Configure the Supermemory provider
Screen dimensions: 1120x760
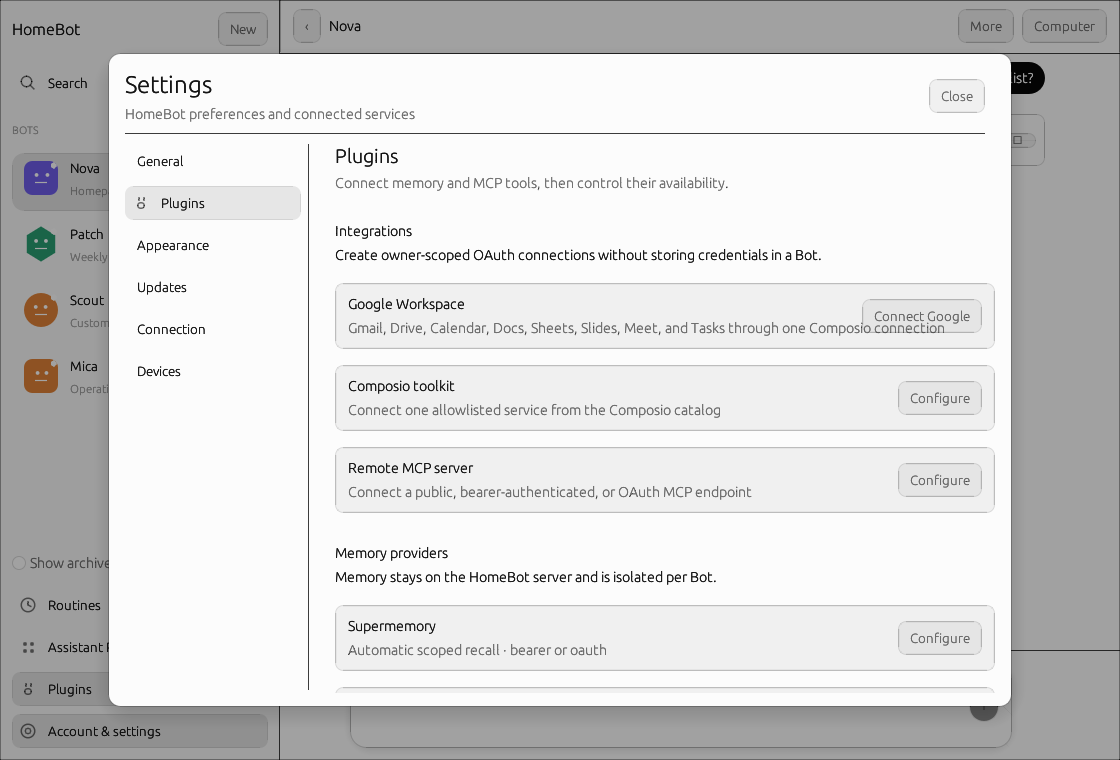click(939, 638)
